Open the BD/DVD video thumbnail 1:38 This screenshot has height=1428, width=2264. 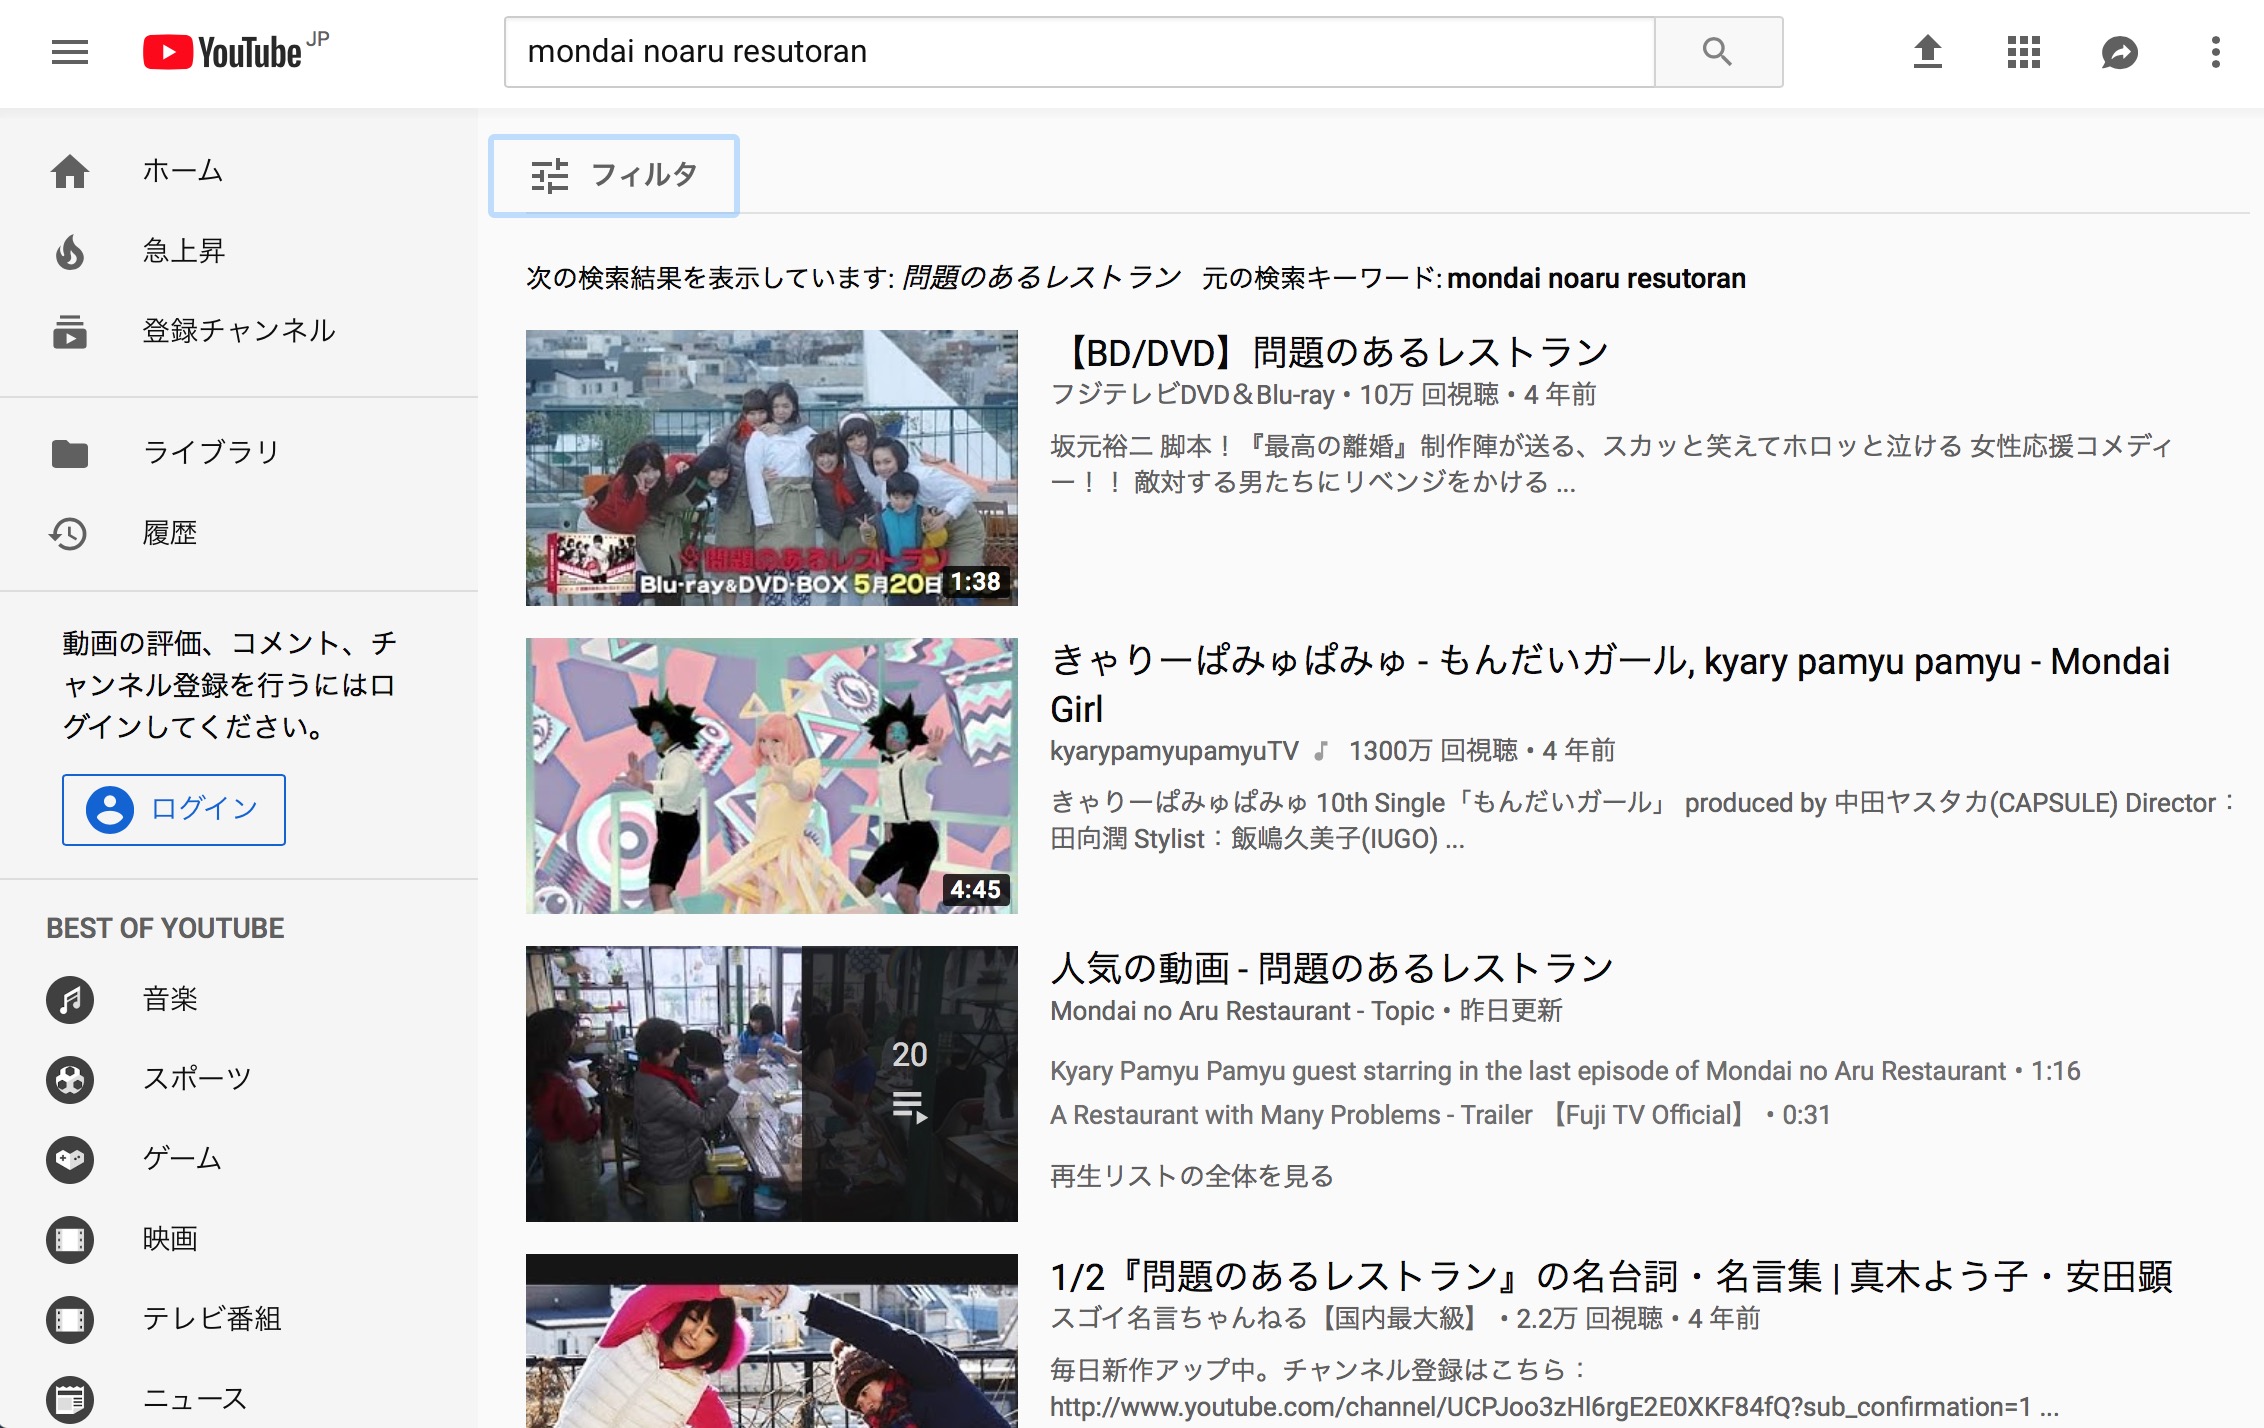coord(772,468)
